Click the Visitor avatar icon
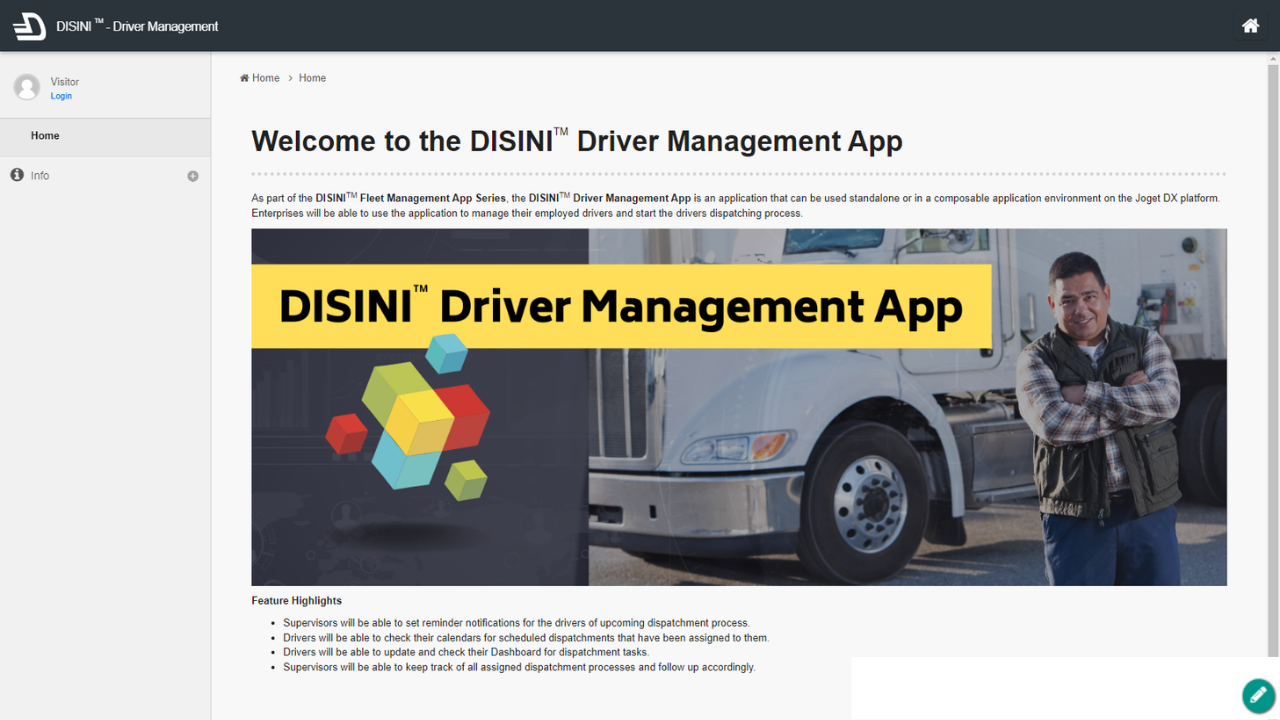Screen dimensions: 1280x720 coord(27,87)
